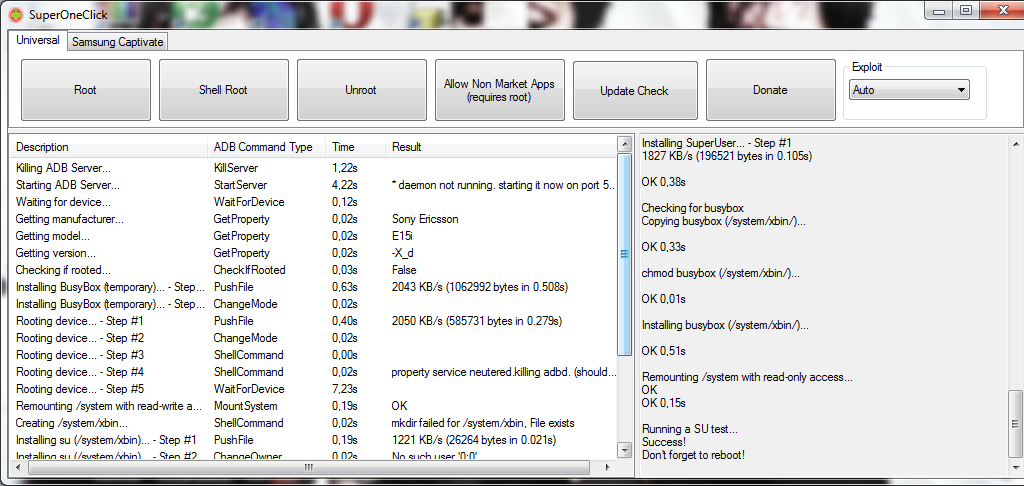Click the SuperOneClick Android title icon

point(16,14)
